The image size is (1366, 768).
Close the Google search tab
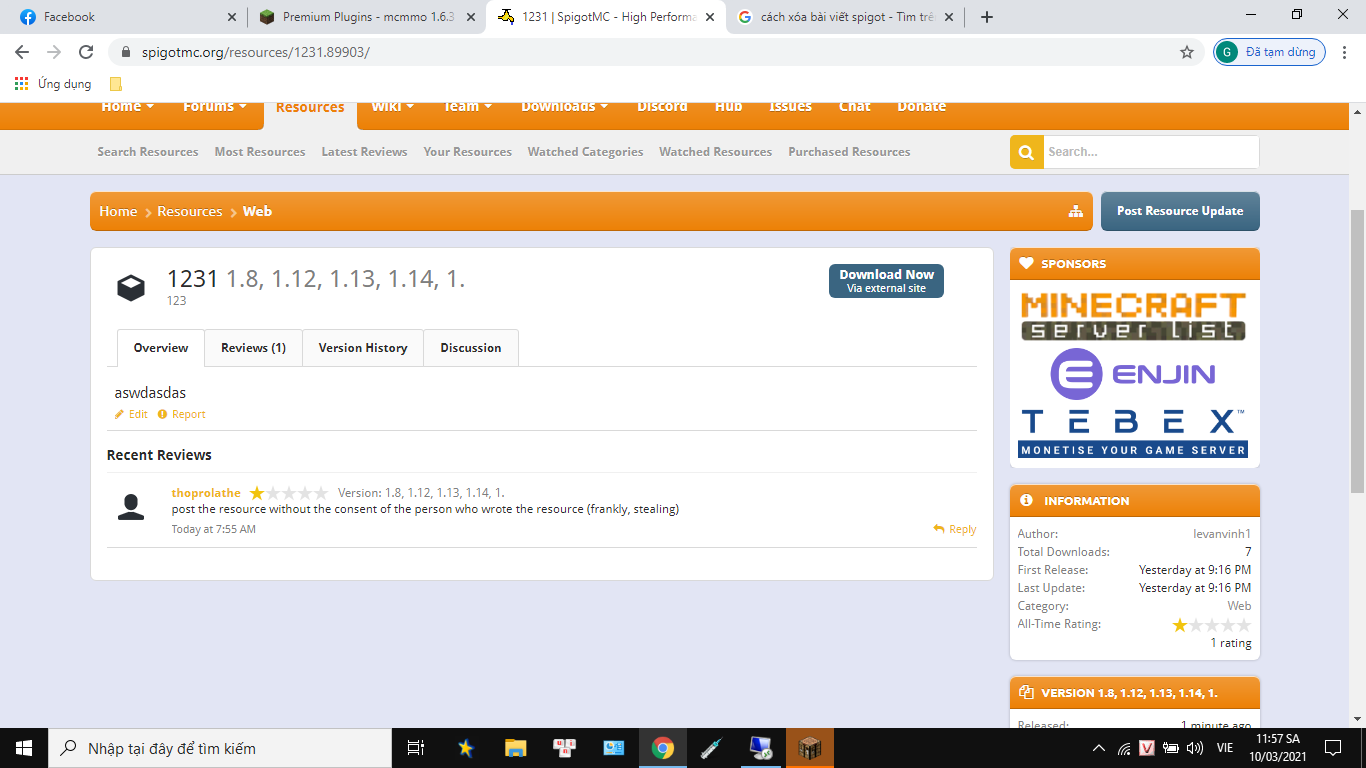(949, 17)
